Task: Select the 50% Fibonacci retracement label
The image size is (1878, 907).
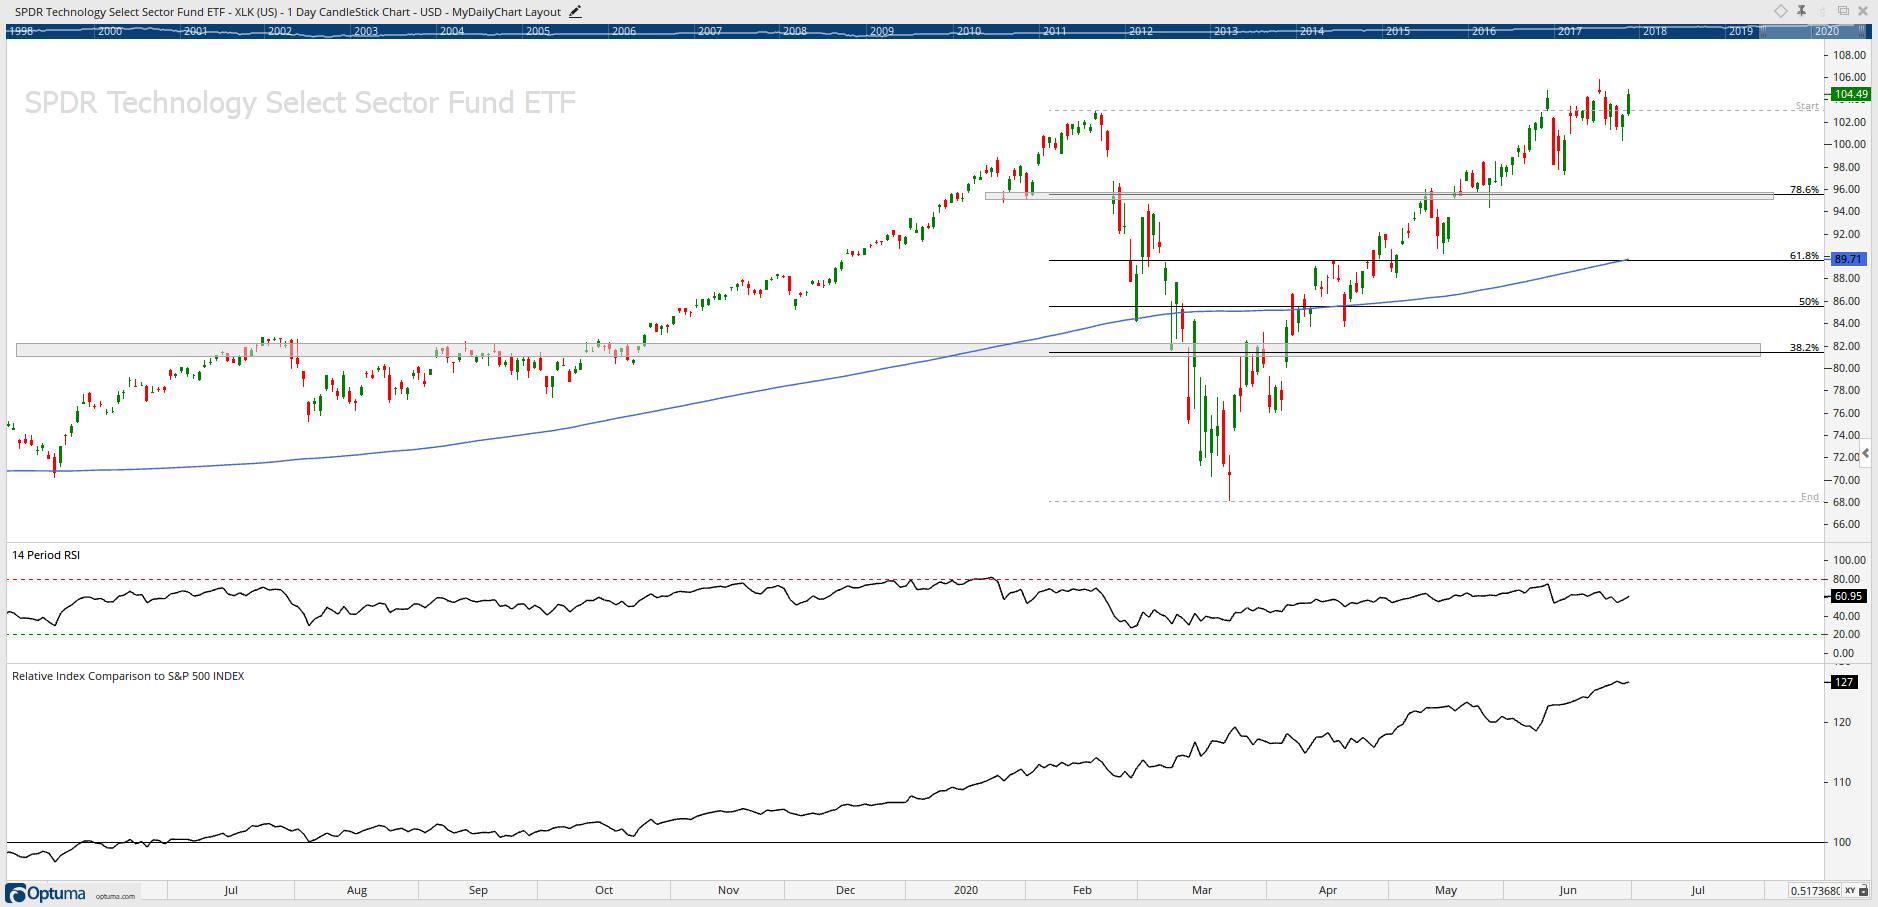Action: point(1809,301)
